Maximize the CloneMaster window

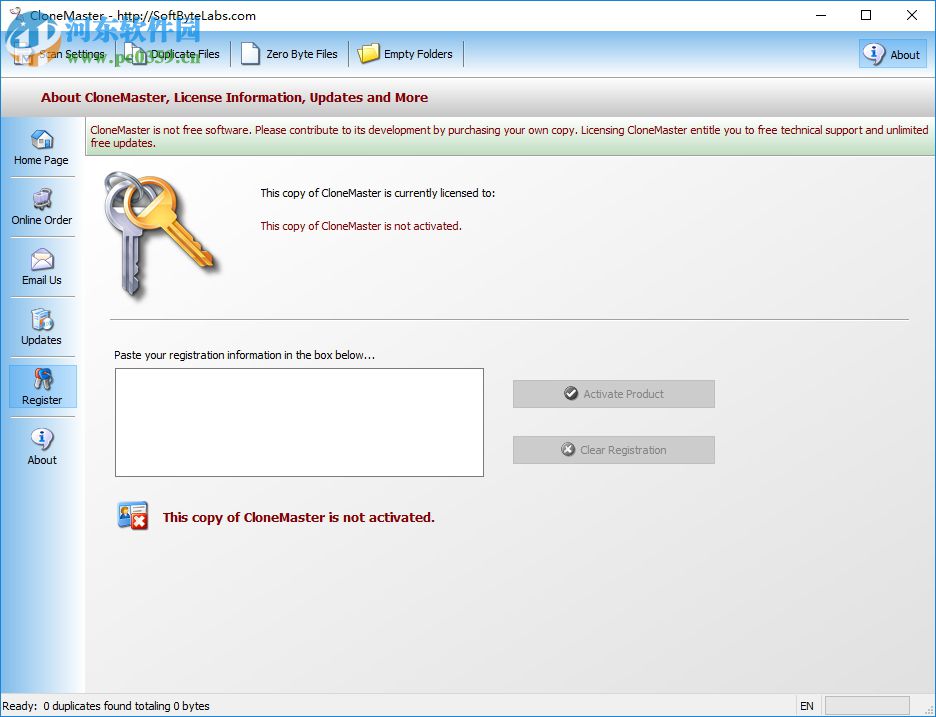(x=866, y=16)
